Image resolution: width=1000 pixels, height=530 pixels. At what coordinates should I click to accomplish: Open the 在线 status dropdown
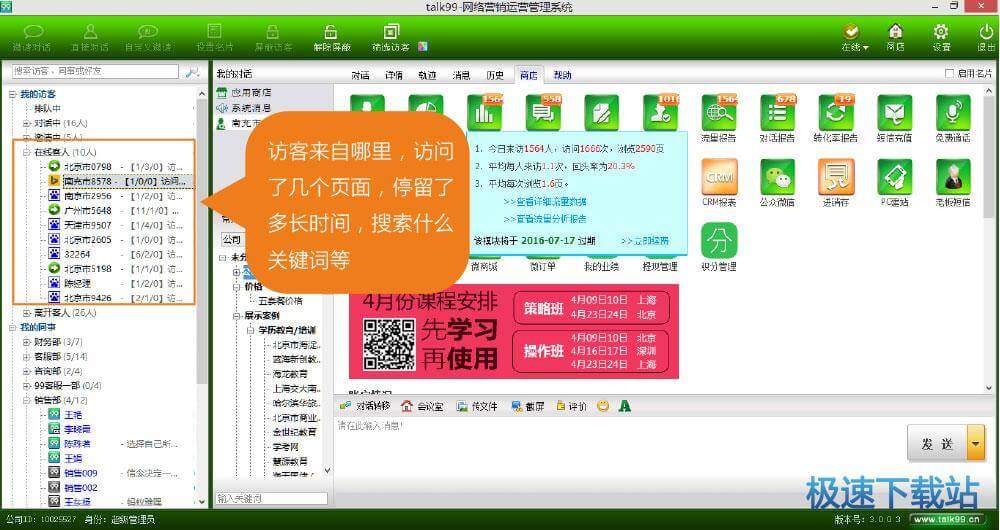855,47
